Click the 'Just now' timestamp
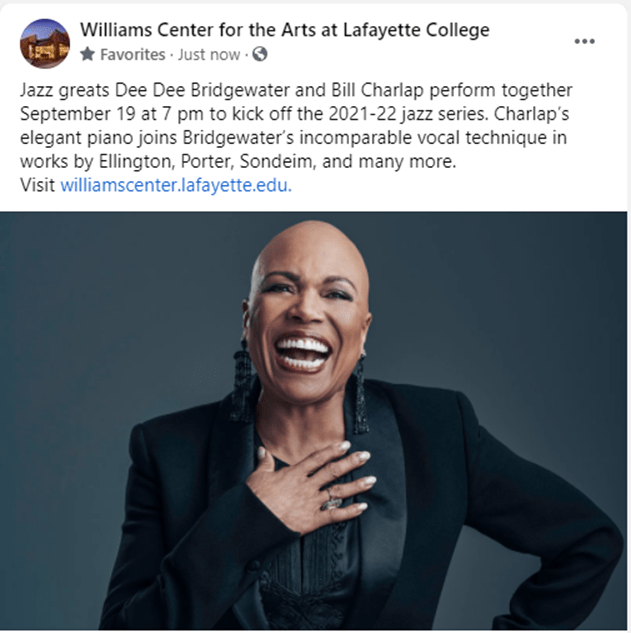Viewport: 631px width, 633px height. point(209,54)
